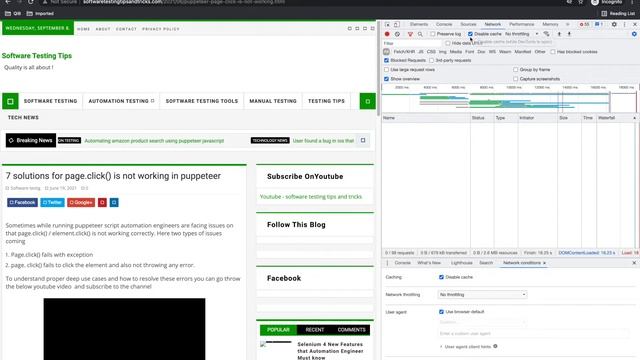Image resolution: width=640 pixels, height=360 pixels.
Task: Stop recording network log with red button
Action: click(x=387, y=34)
